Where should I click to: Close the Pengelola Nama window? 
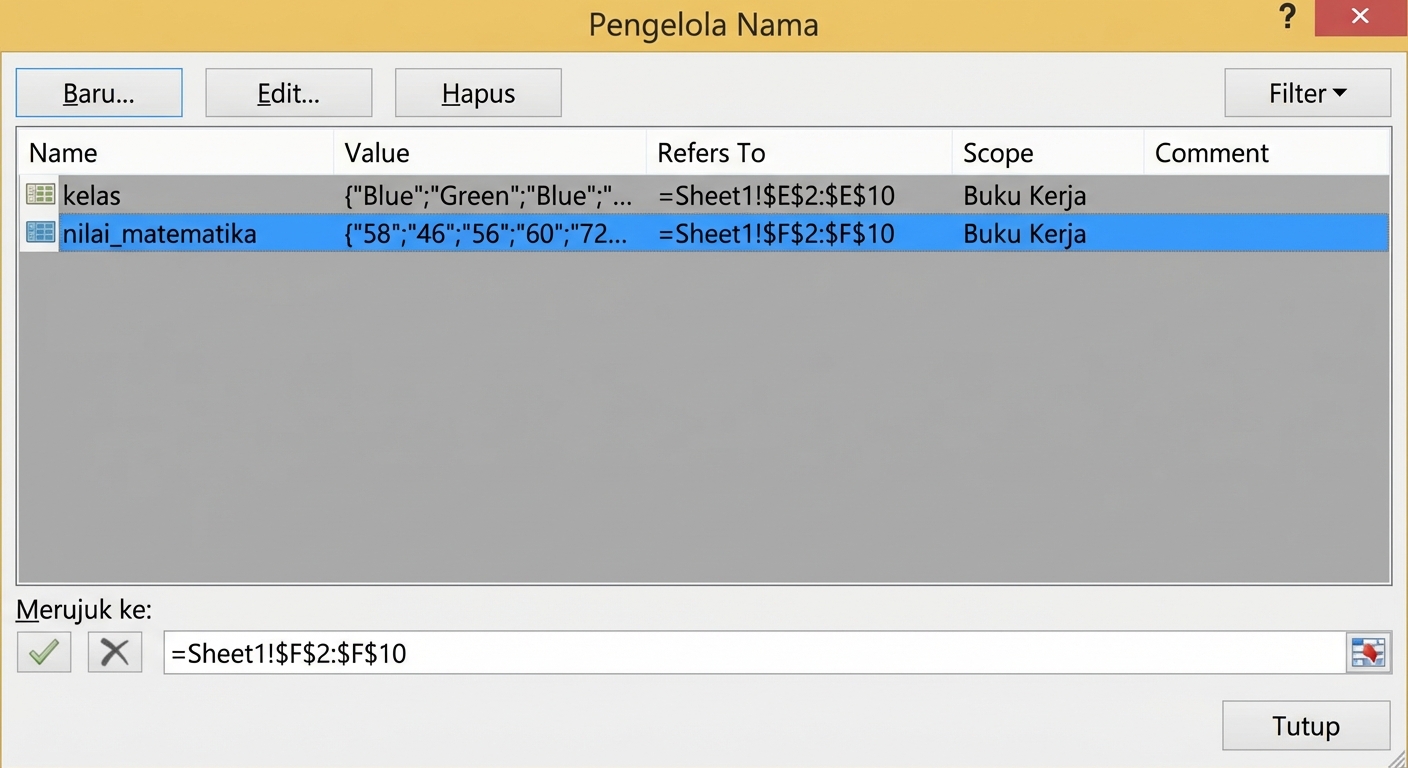pos(1359,16)
